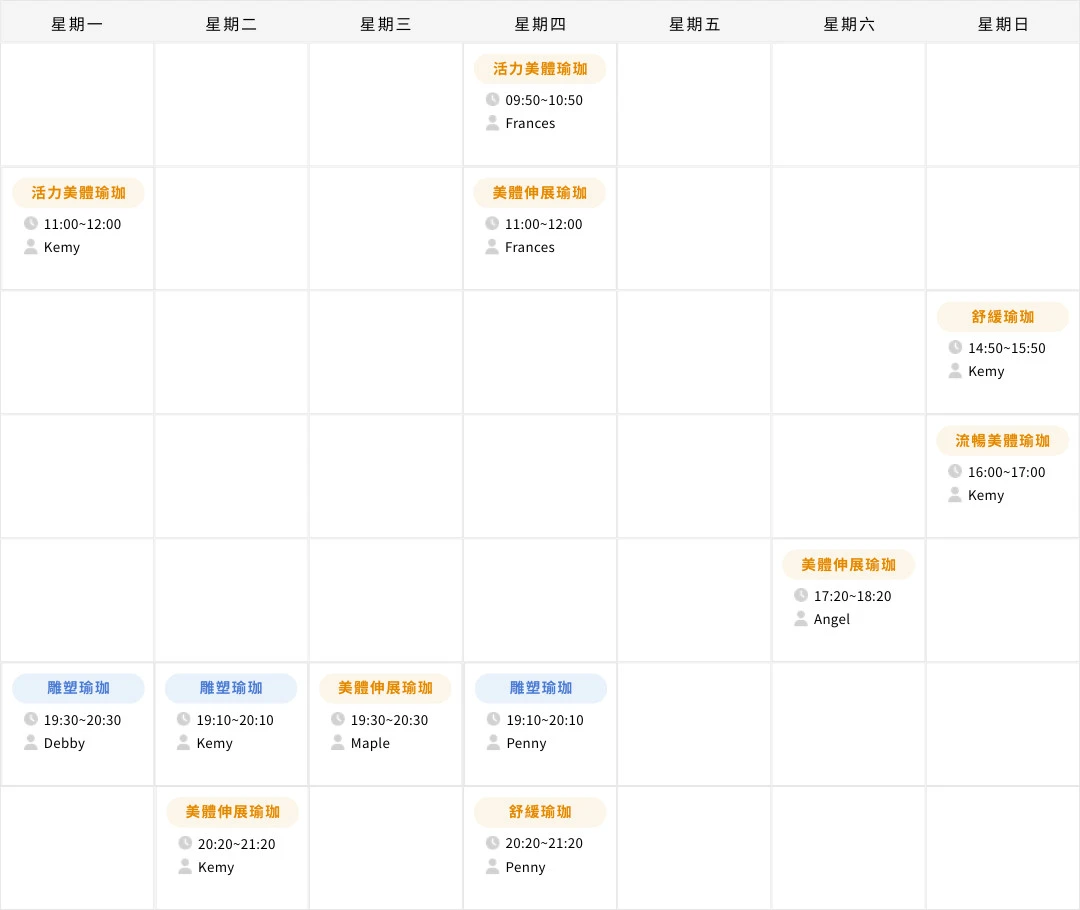The width and height of the screenshot is (1080, 910).
Task: Click clock icon beside Thursday 11:00~12:00
Action: click(x=492, y=223)
